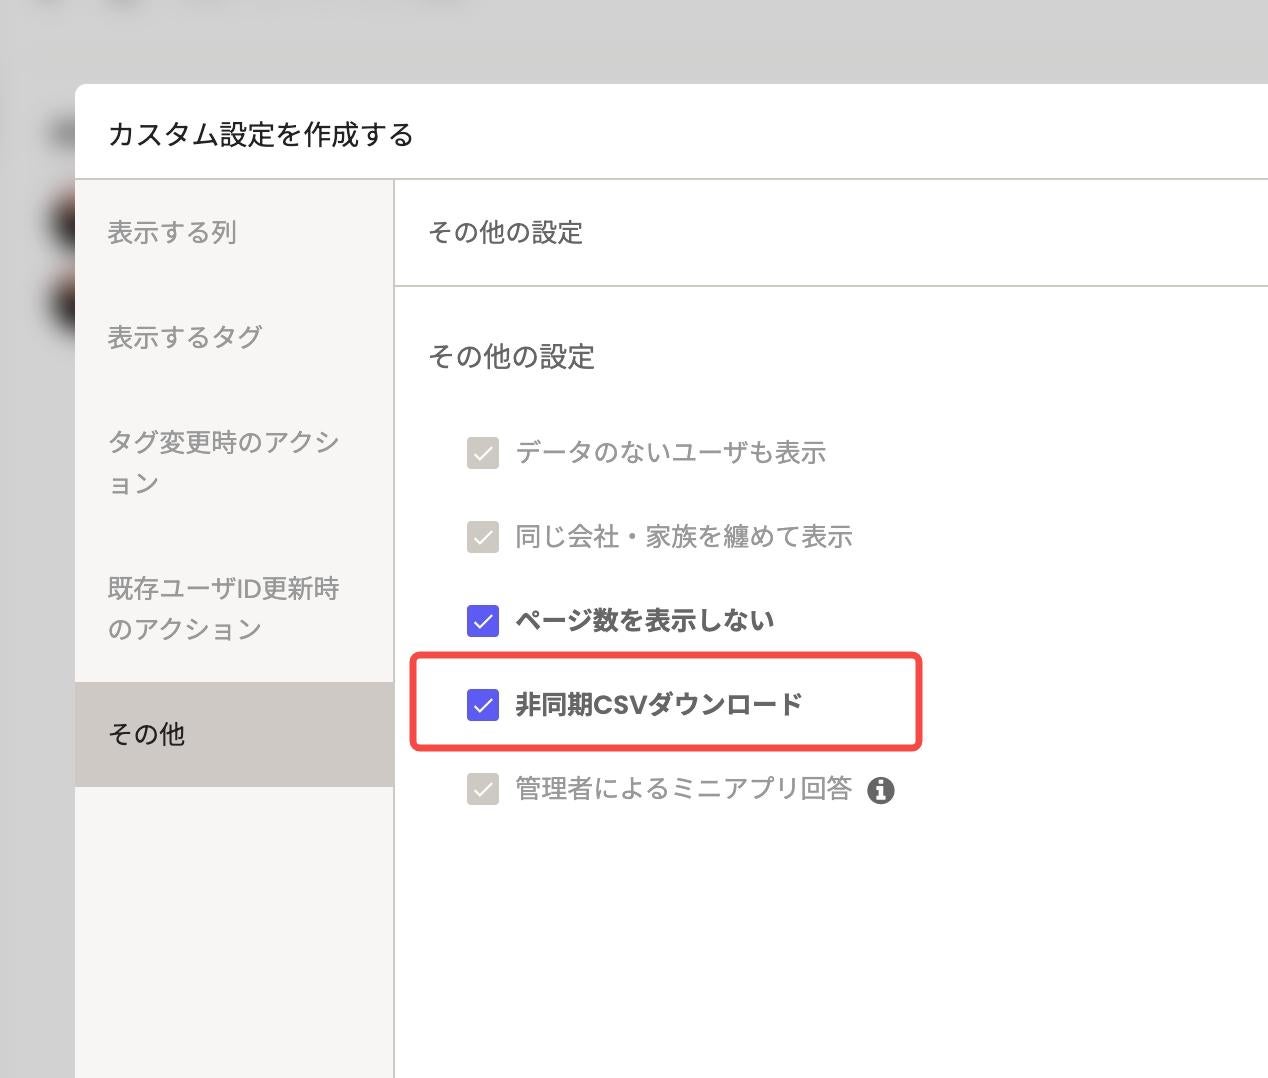Open the 表示する列 sidebar tab
The image size is (1268, 1078).
(x=172, y=233)
